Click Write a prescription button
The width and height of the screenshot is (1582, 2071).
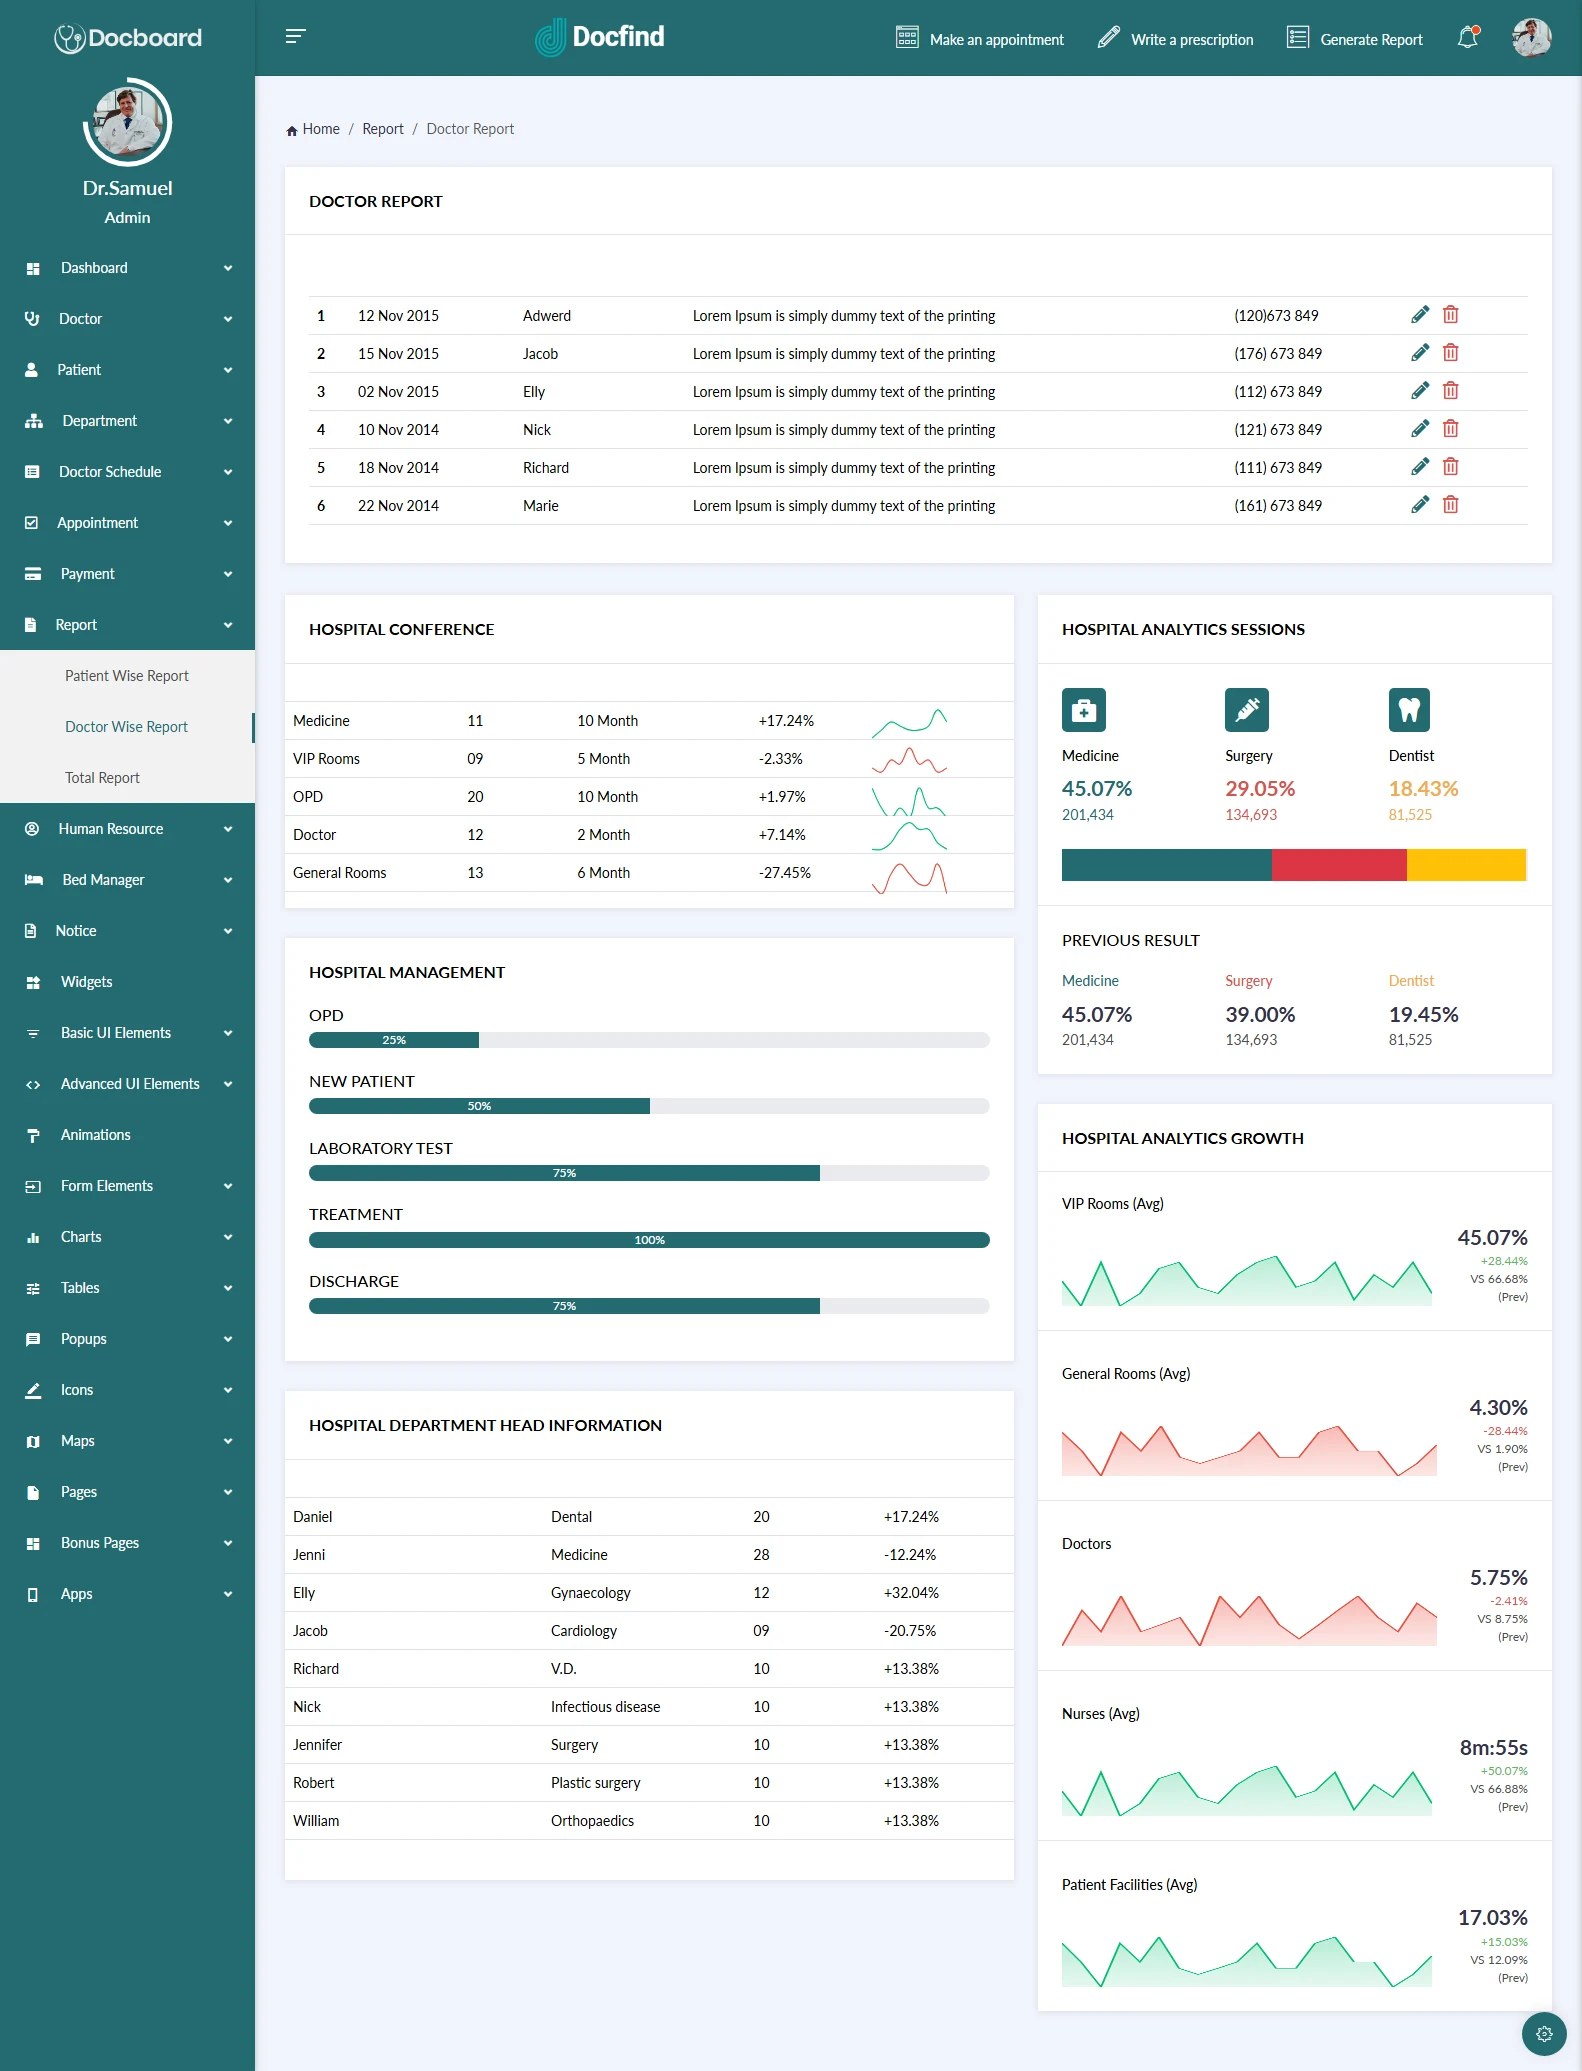point(1176,39)
